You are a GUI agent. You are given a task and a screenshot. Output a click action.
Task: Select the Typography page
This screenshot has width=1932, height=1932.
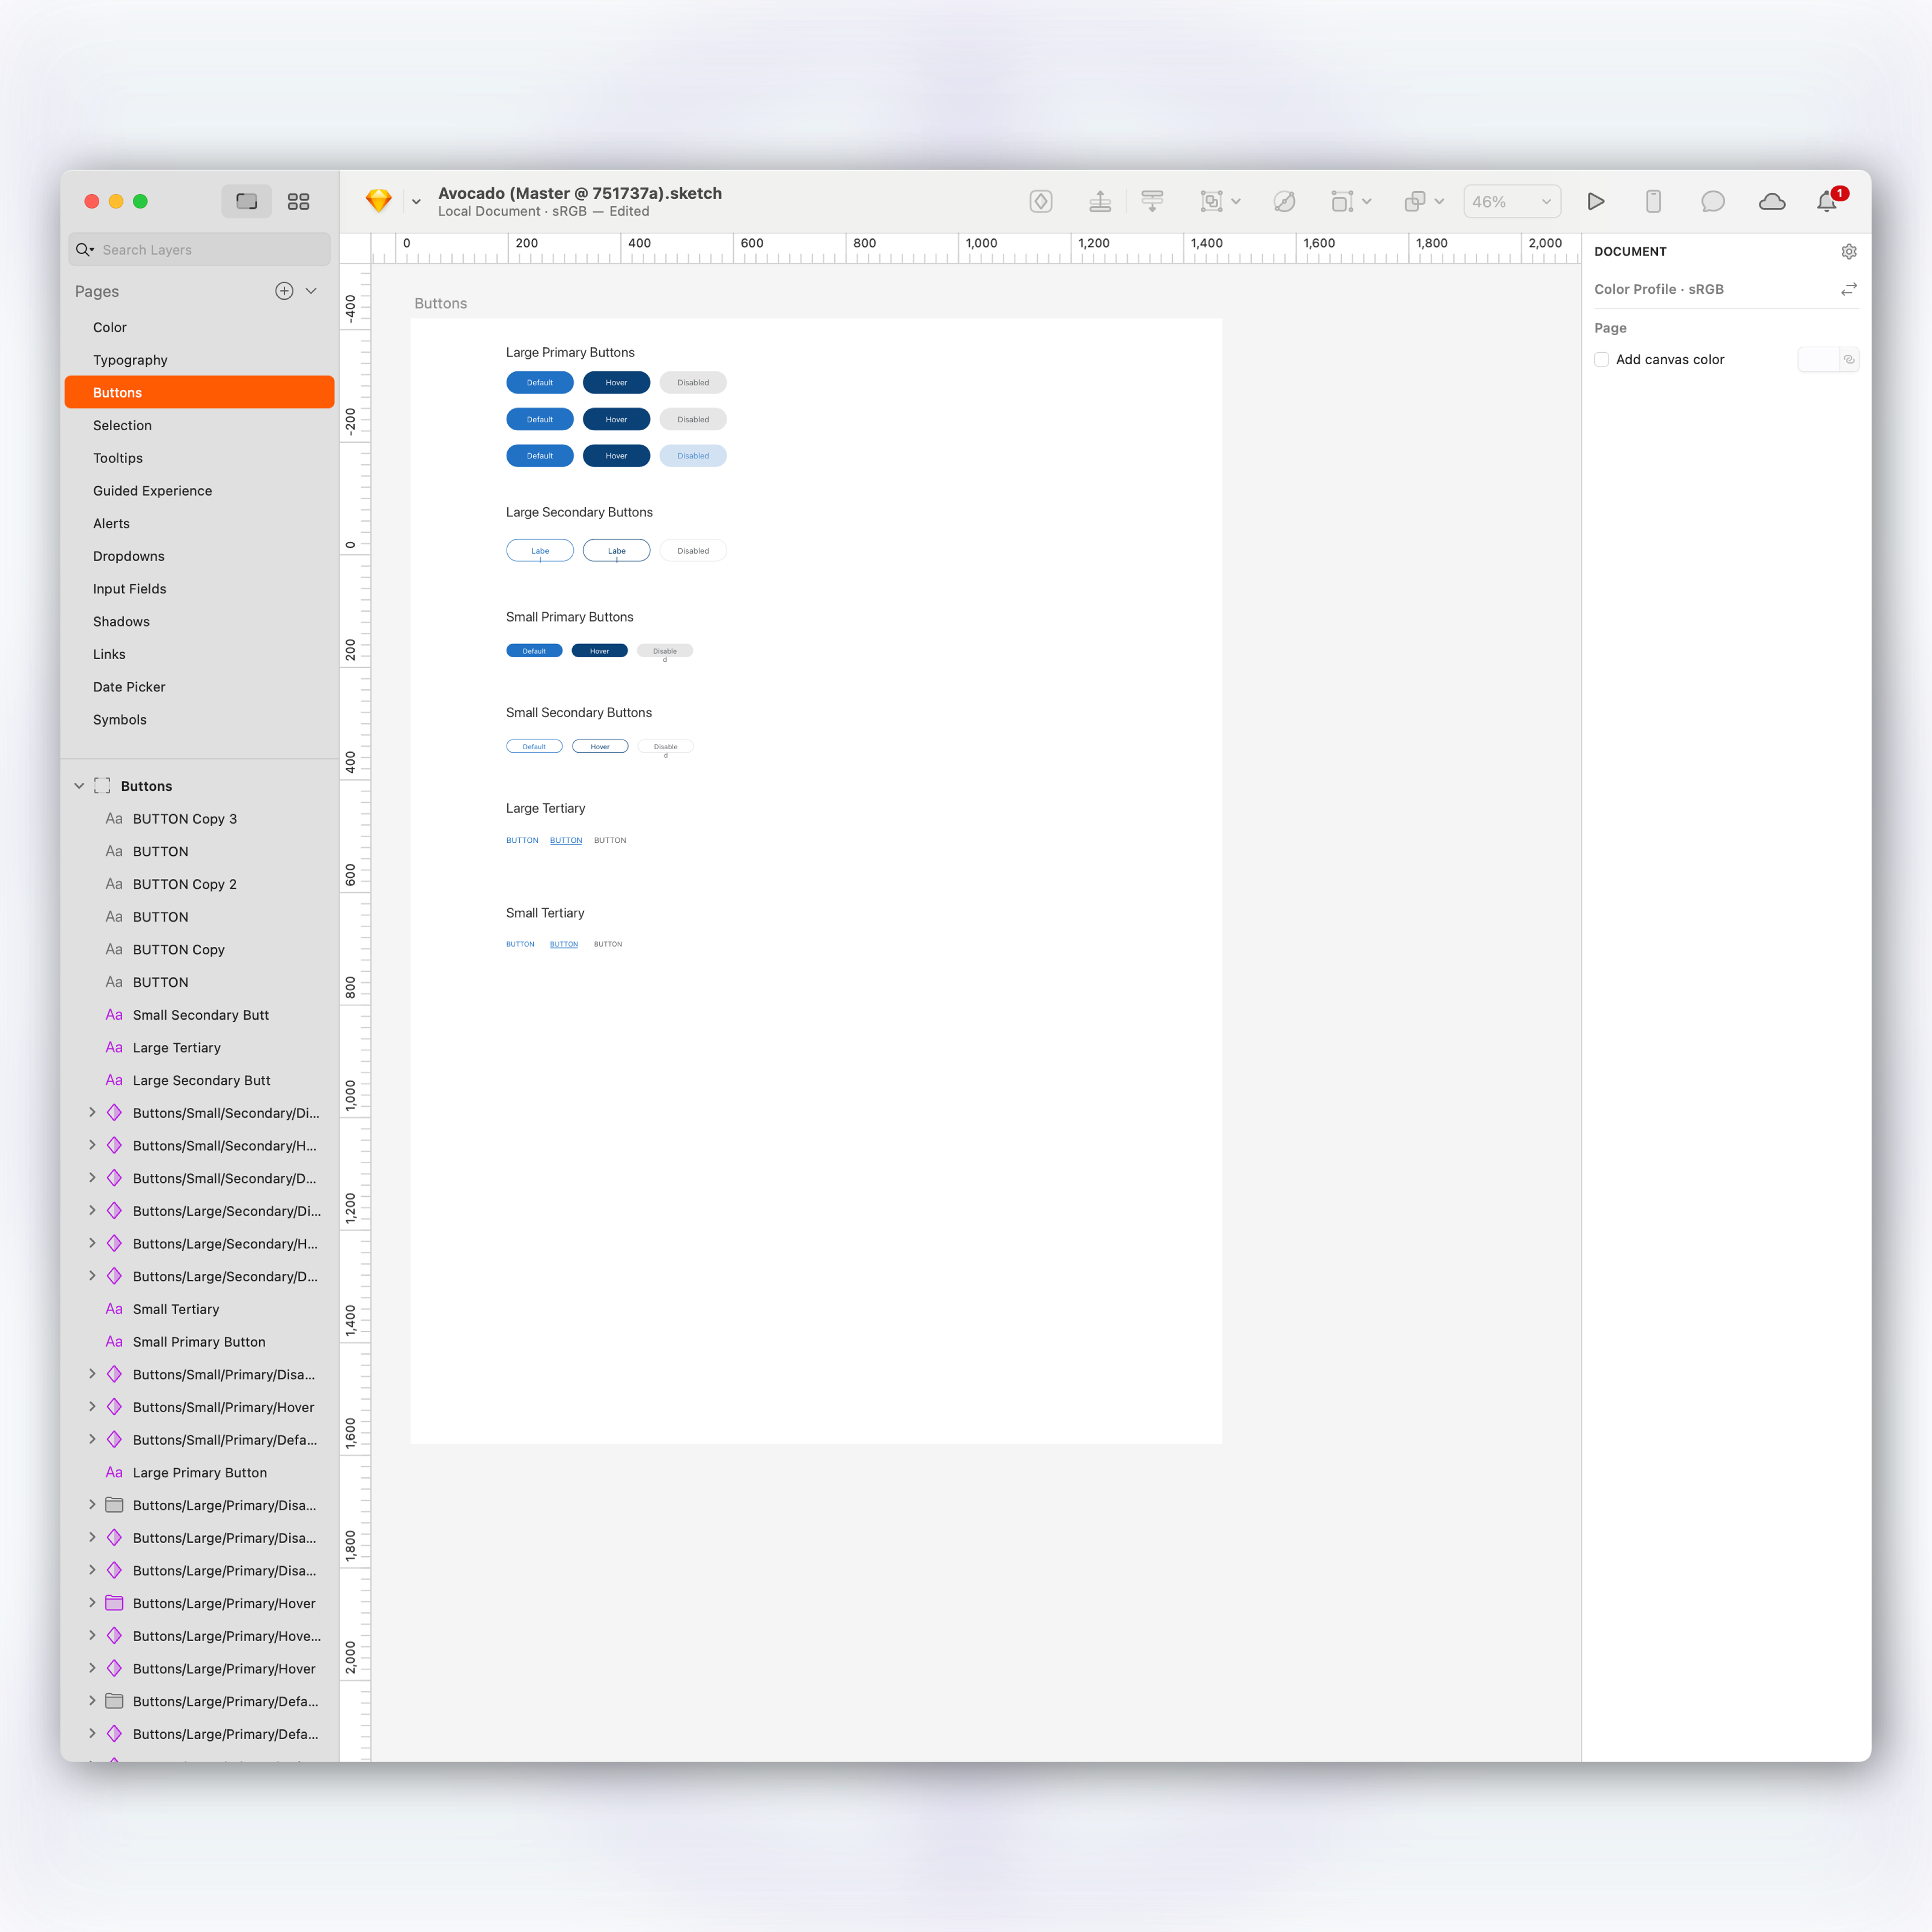pyautogui.click(x=130, y=360)
